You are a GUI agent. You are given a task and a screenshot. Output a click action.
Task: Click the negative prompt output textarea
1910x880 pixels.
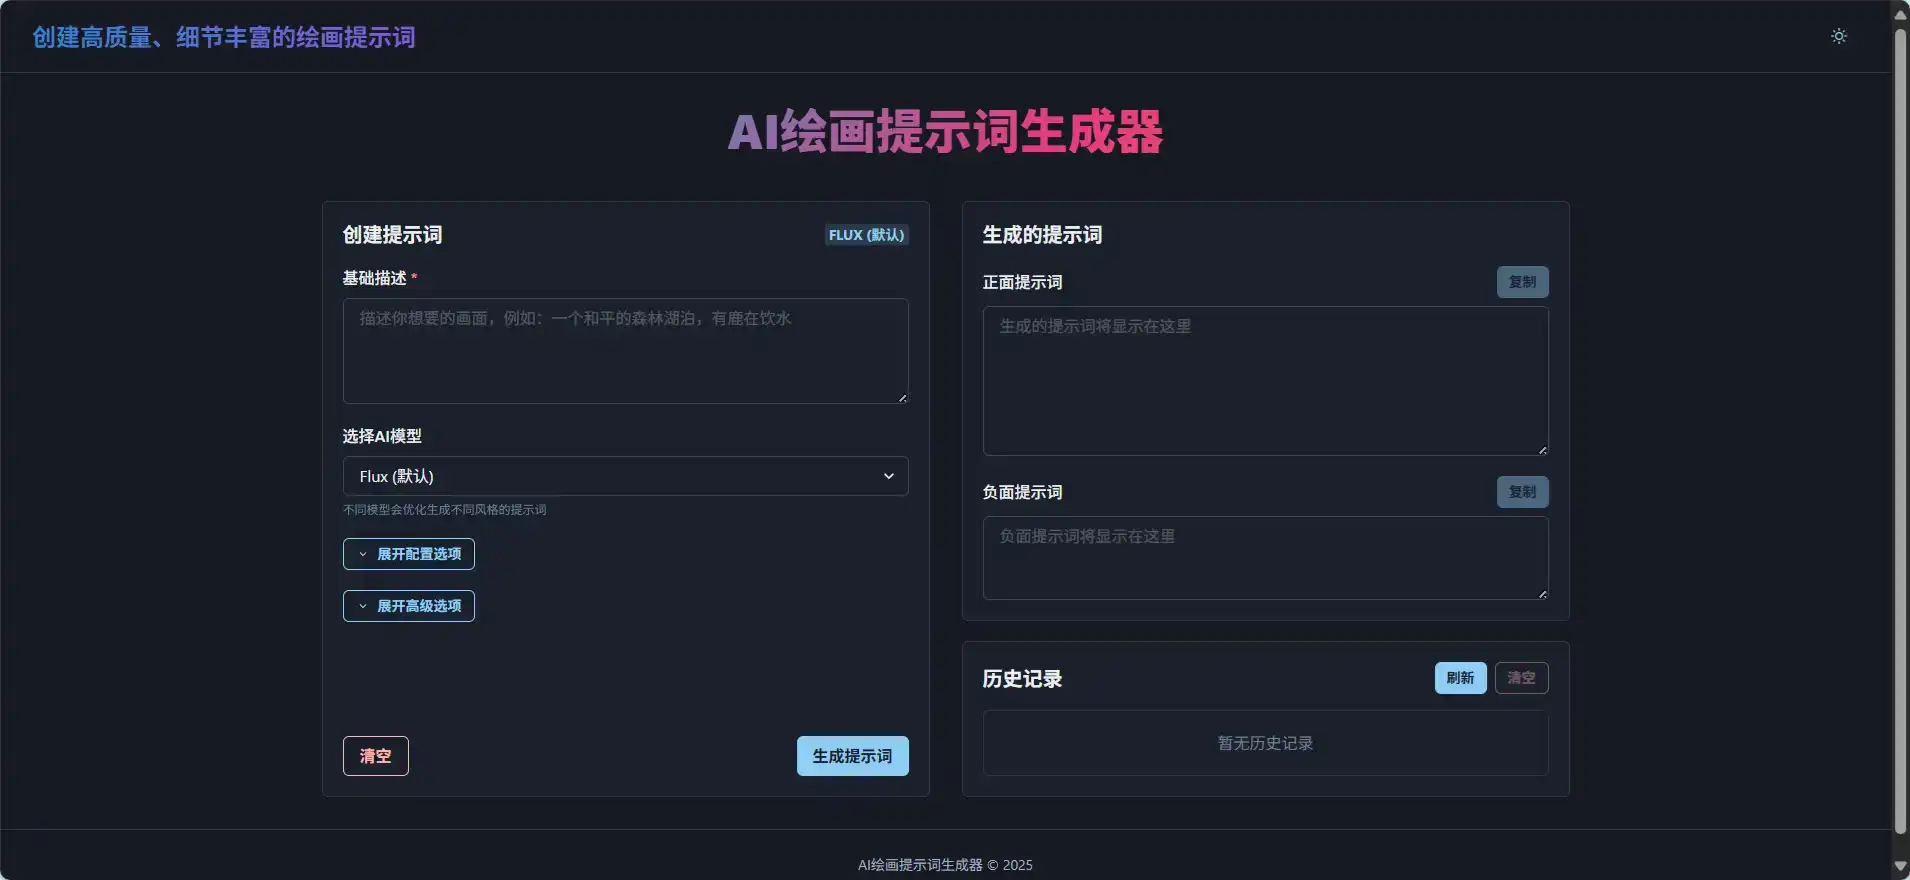(x=1265, y=558)
